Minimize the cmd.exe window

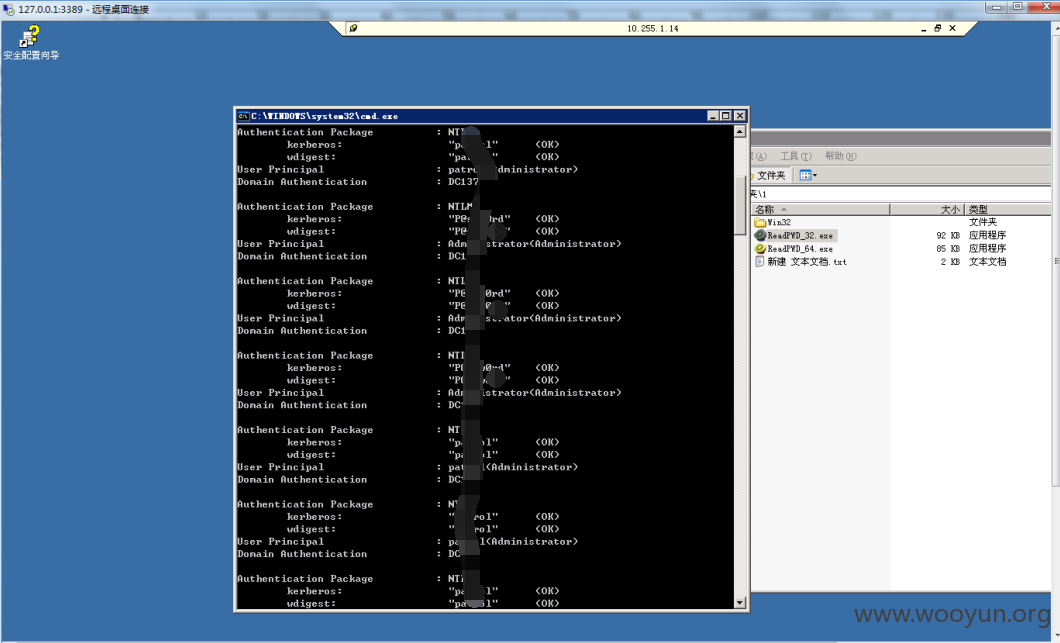[713, 116]
